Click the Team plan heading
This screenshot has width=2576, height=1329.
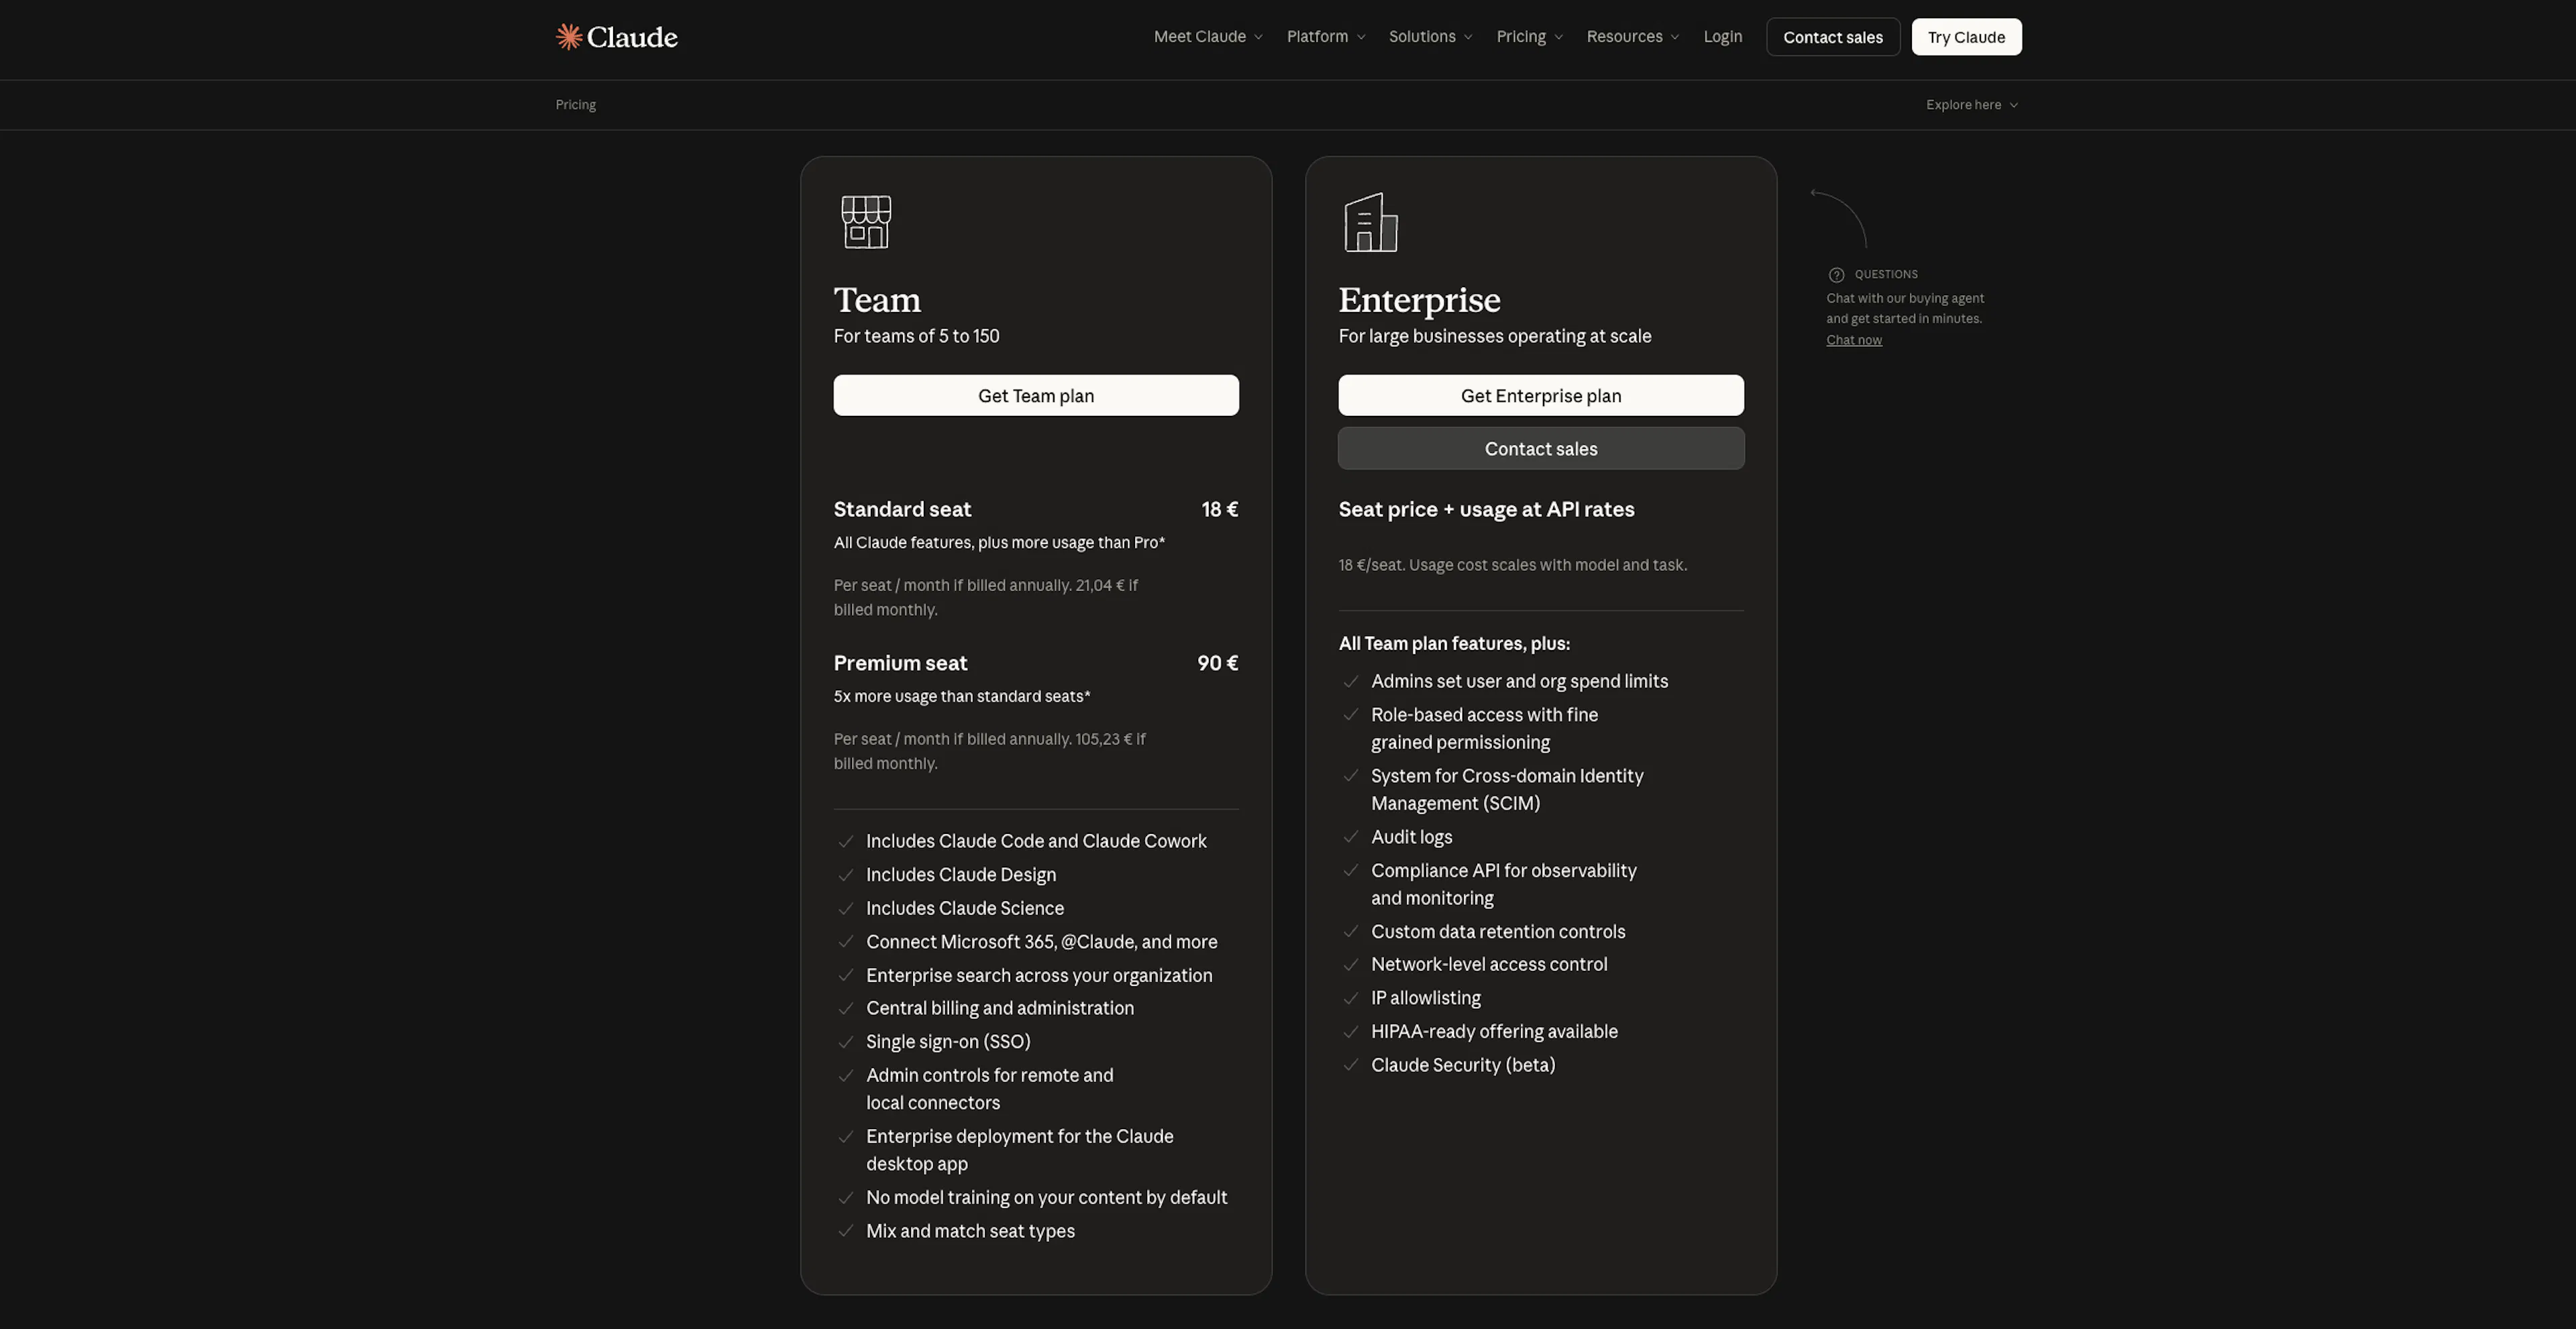pyautogui.click(x=877, y=300)
